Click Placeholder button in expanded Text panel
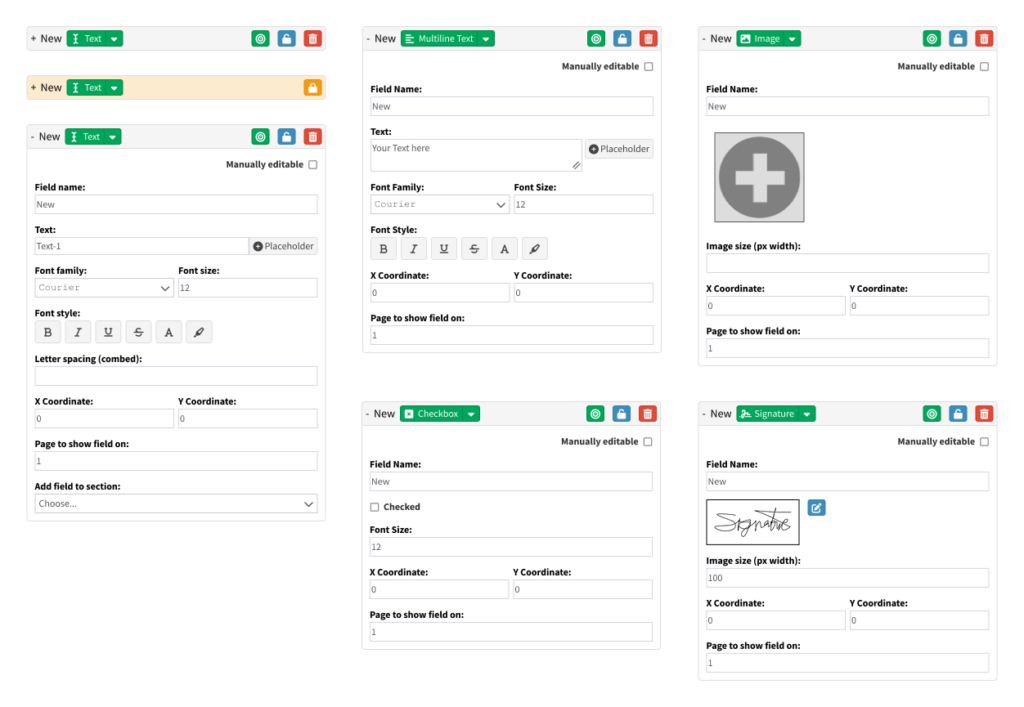 (x=283, y=246)
